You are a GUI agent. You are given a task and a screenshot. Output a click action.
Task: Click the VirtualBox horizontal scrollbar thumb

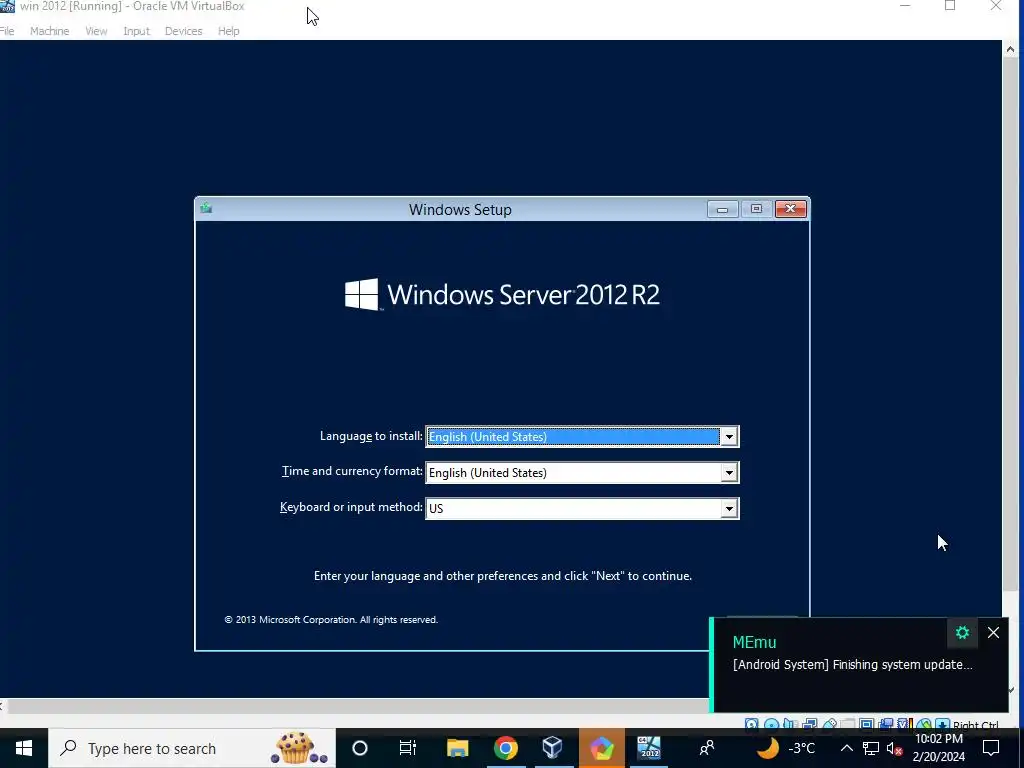coord(357,706)
